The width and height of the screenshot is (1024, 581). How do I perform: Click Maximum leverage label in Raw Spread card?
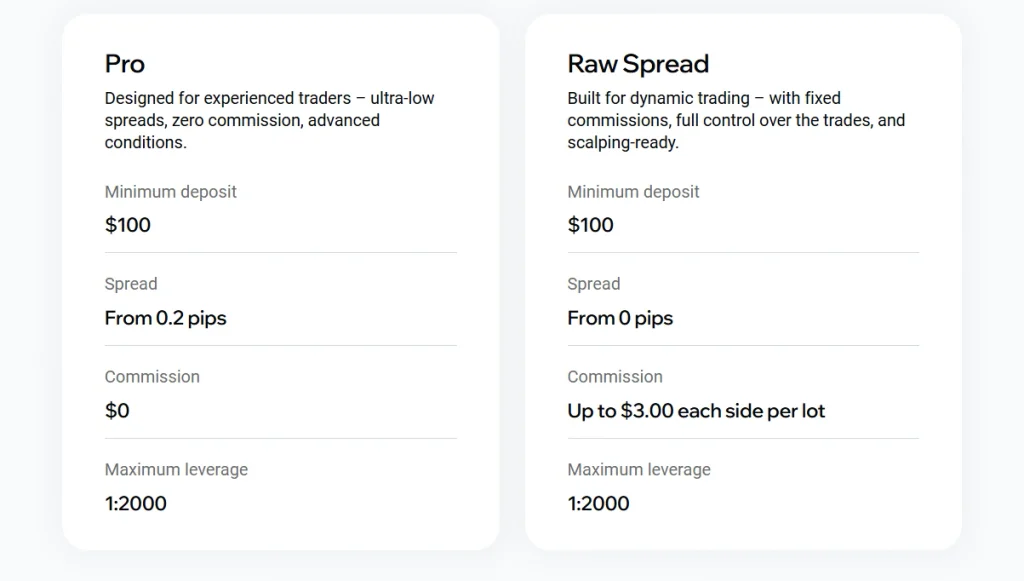pyautogui.click(x=639, y=470)
